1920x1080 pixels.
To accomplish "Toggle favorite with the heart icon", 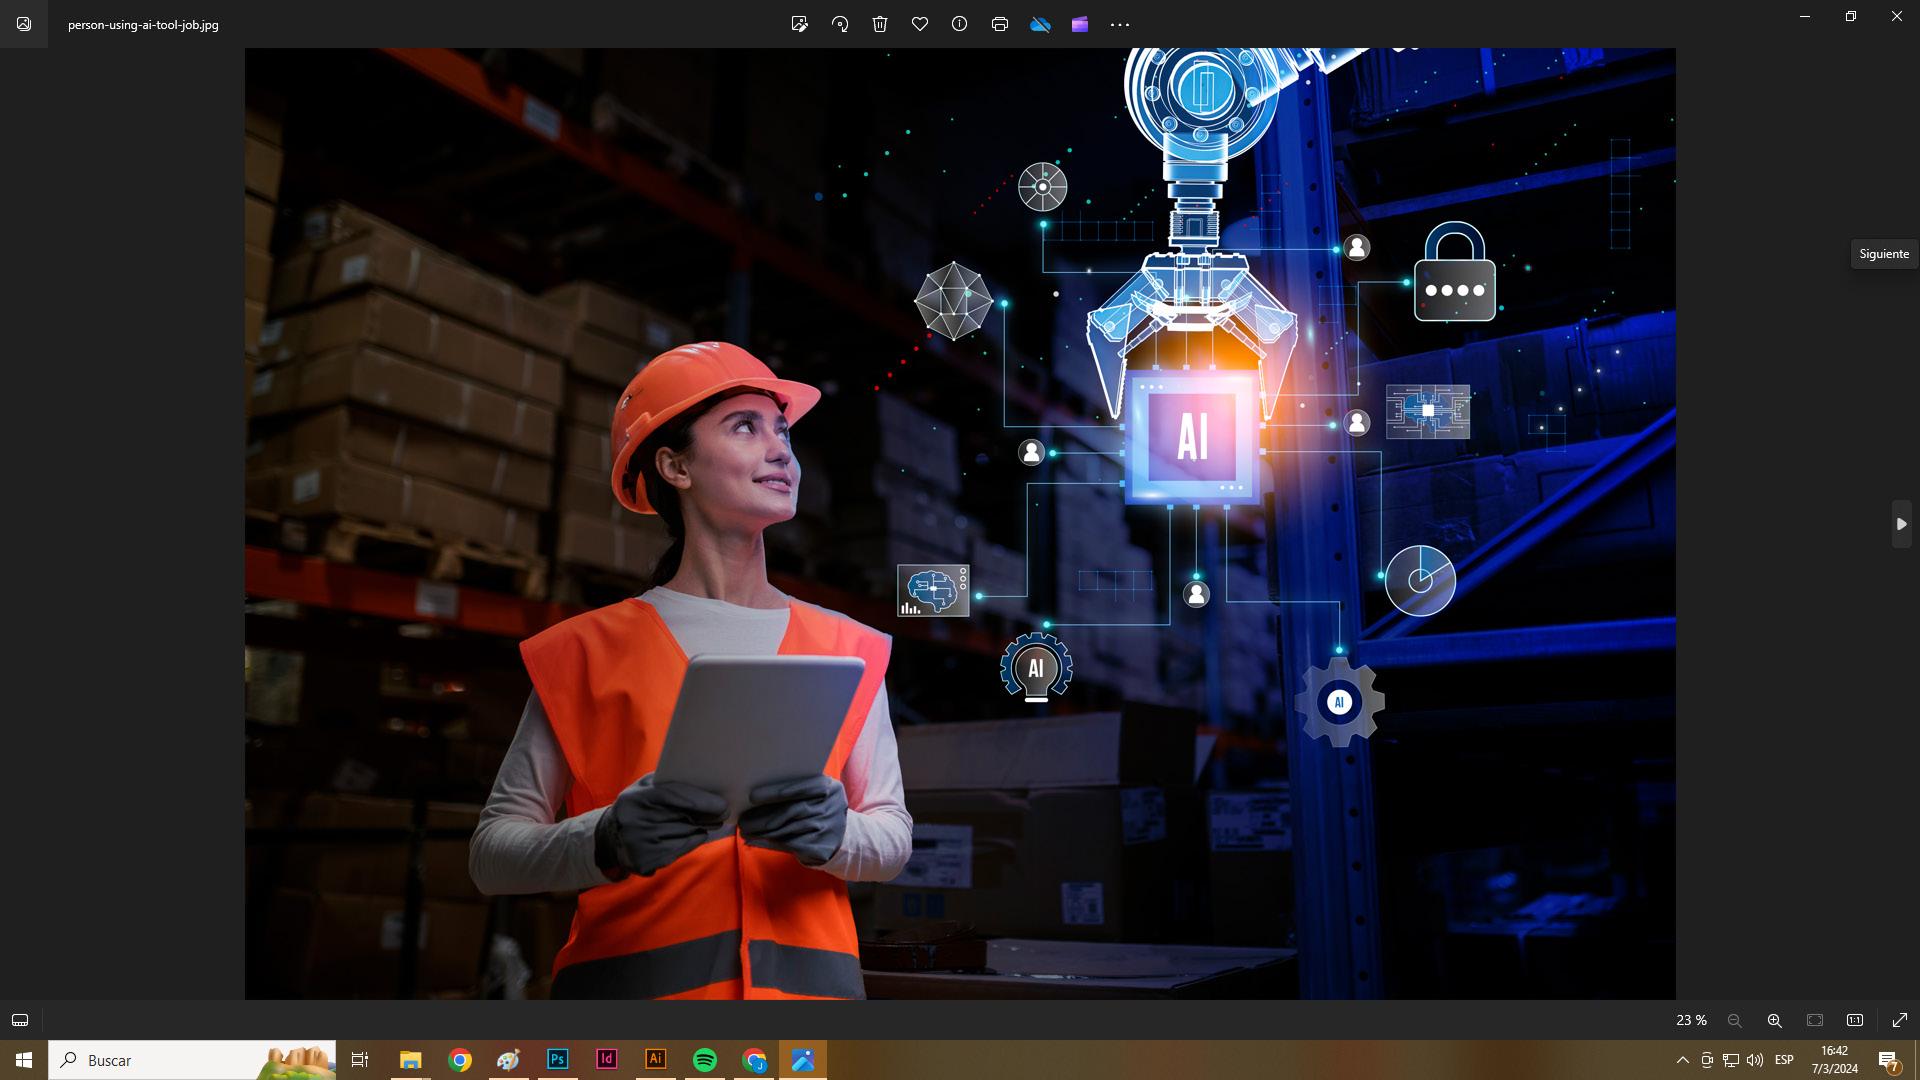I will tap(920, 24).
